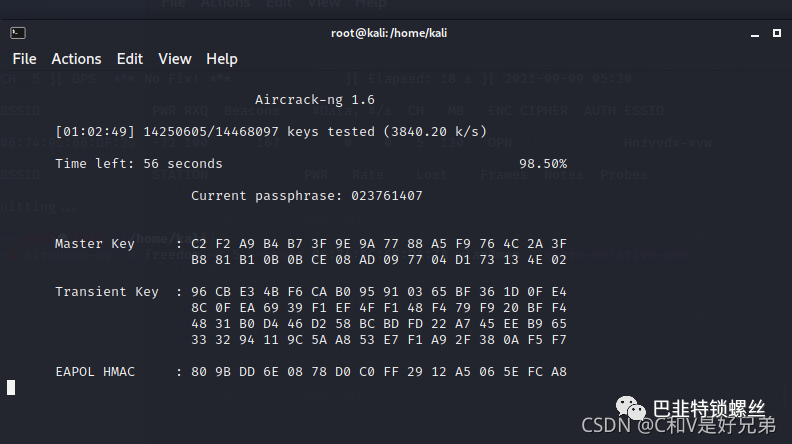Click the 98.50% progress percentage
Screen dimensions: 792x444
click(543, 164)
